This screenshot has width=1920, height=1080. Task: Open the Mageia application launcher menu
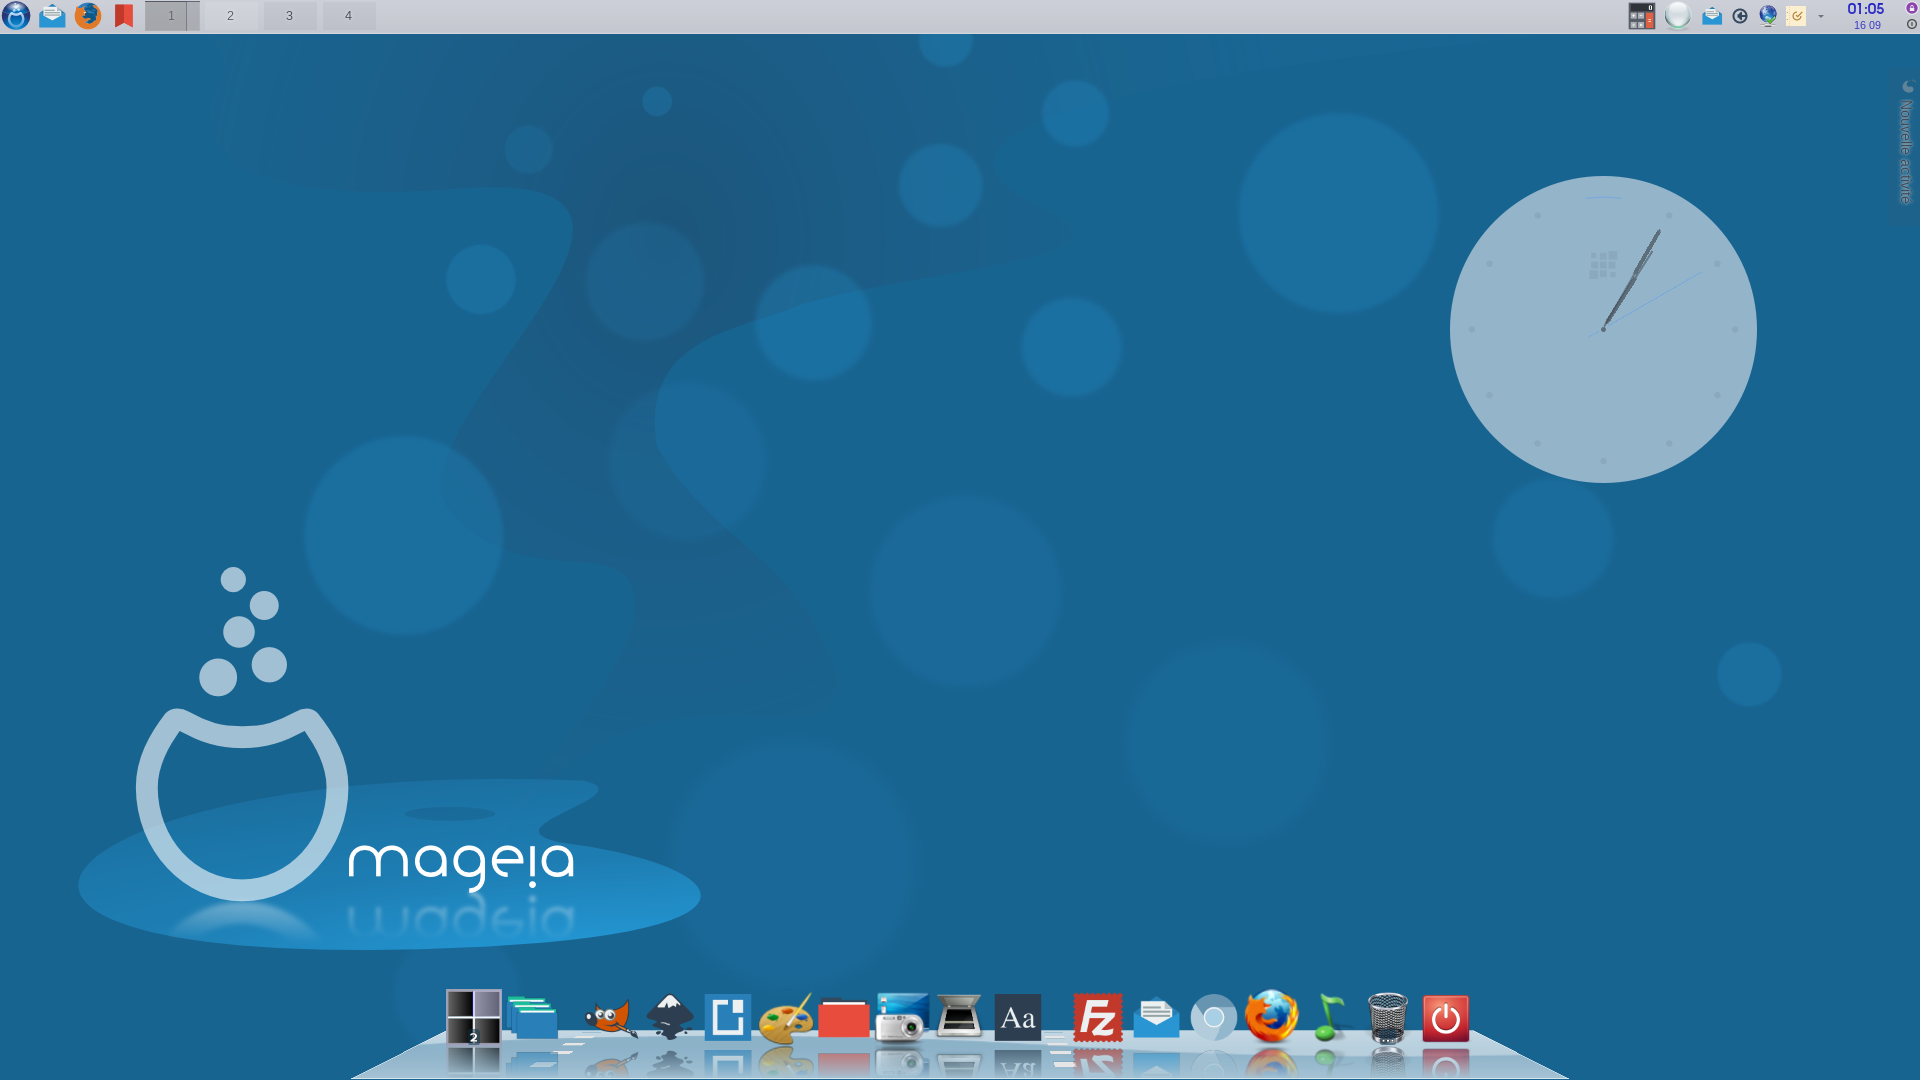coord(16,16)
